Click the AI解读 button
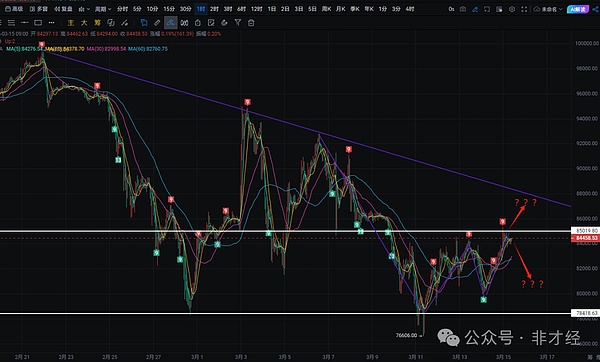This screenshot has width=600, height=362. (x=578, y=9)
